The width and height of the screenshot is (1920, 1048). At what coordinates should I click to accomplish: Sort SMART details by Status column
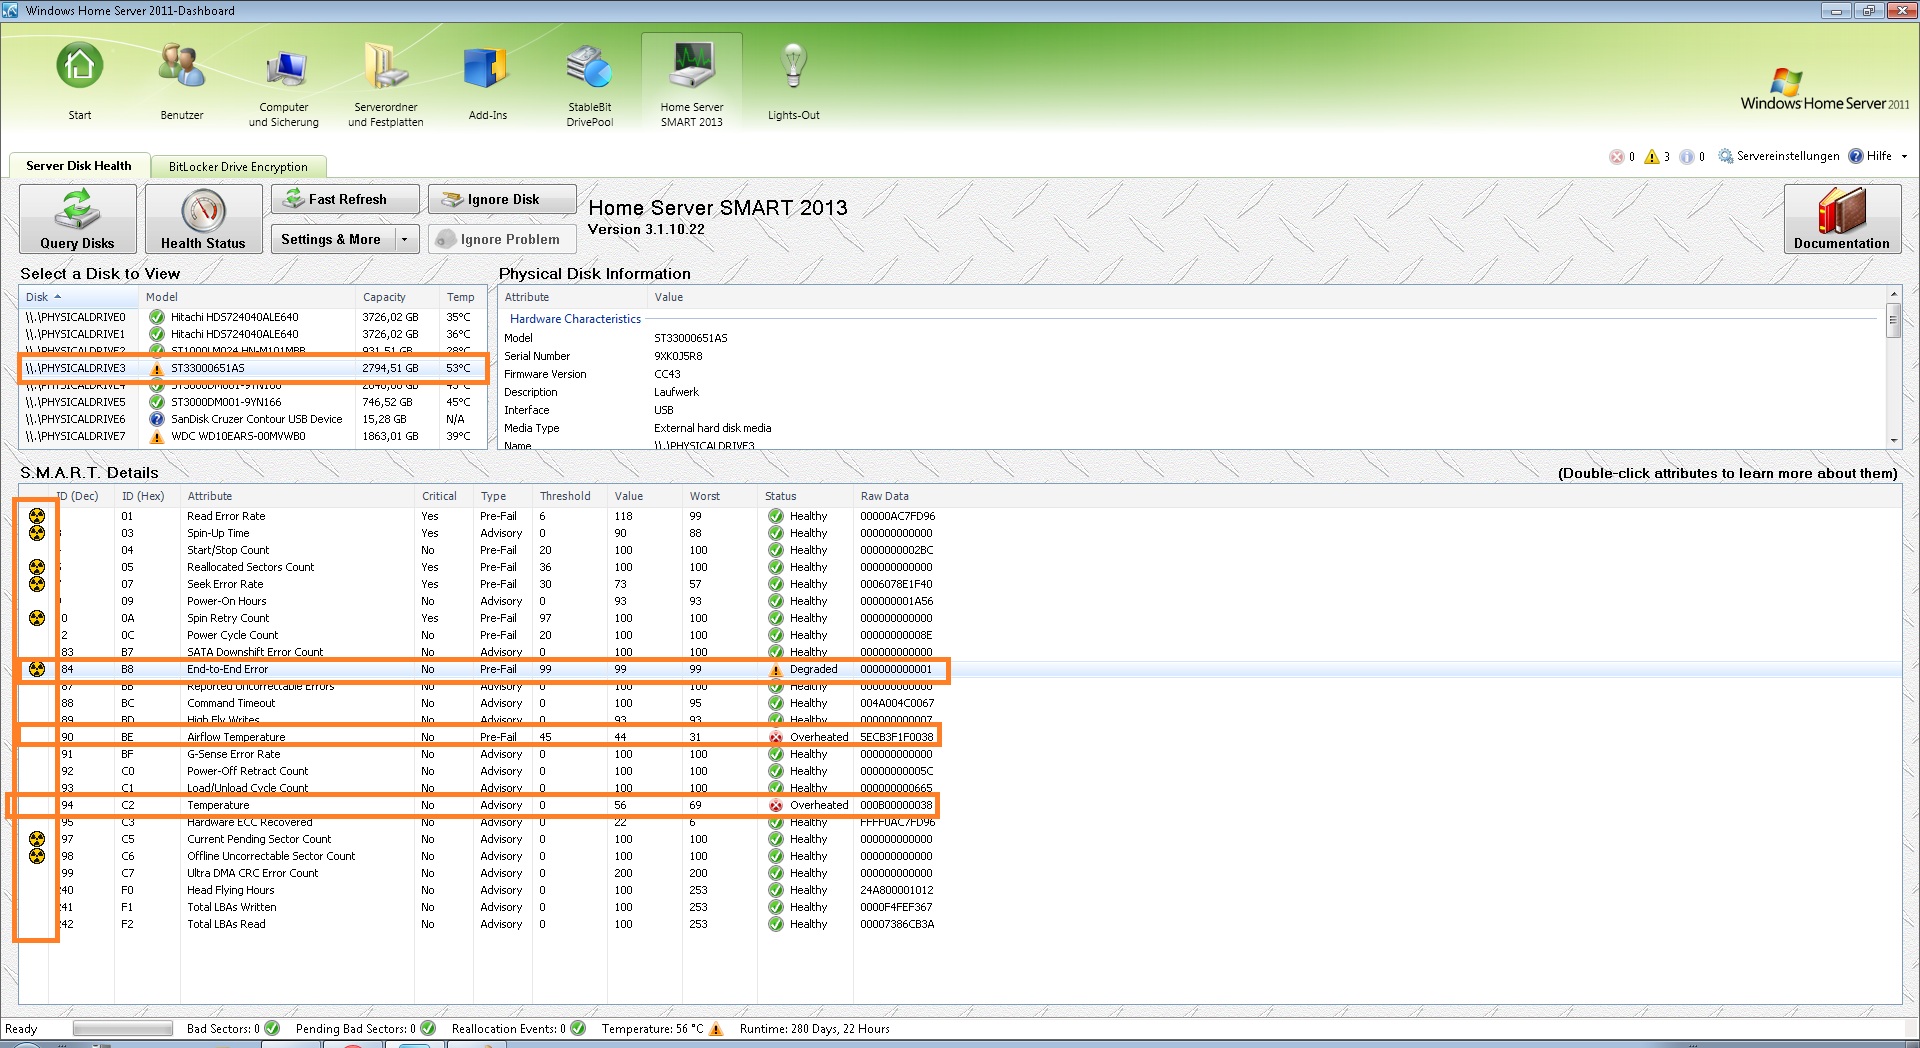point(805,496)
